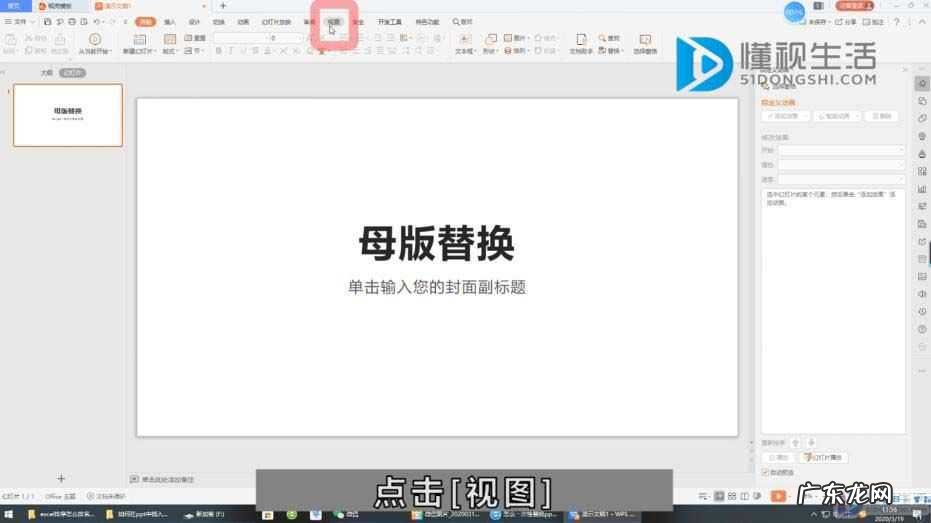Switch to the 插入 Insert tab
Image resolution: width=931 pixels, height=523 pixels.
(x=170, y=22)
